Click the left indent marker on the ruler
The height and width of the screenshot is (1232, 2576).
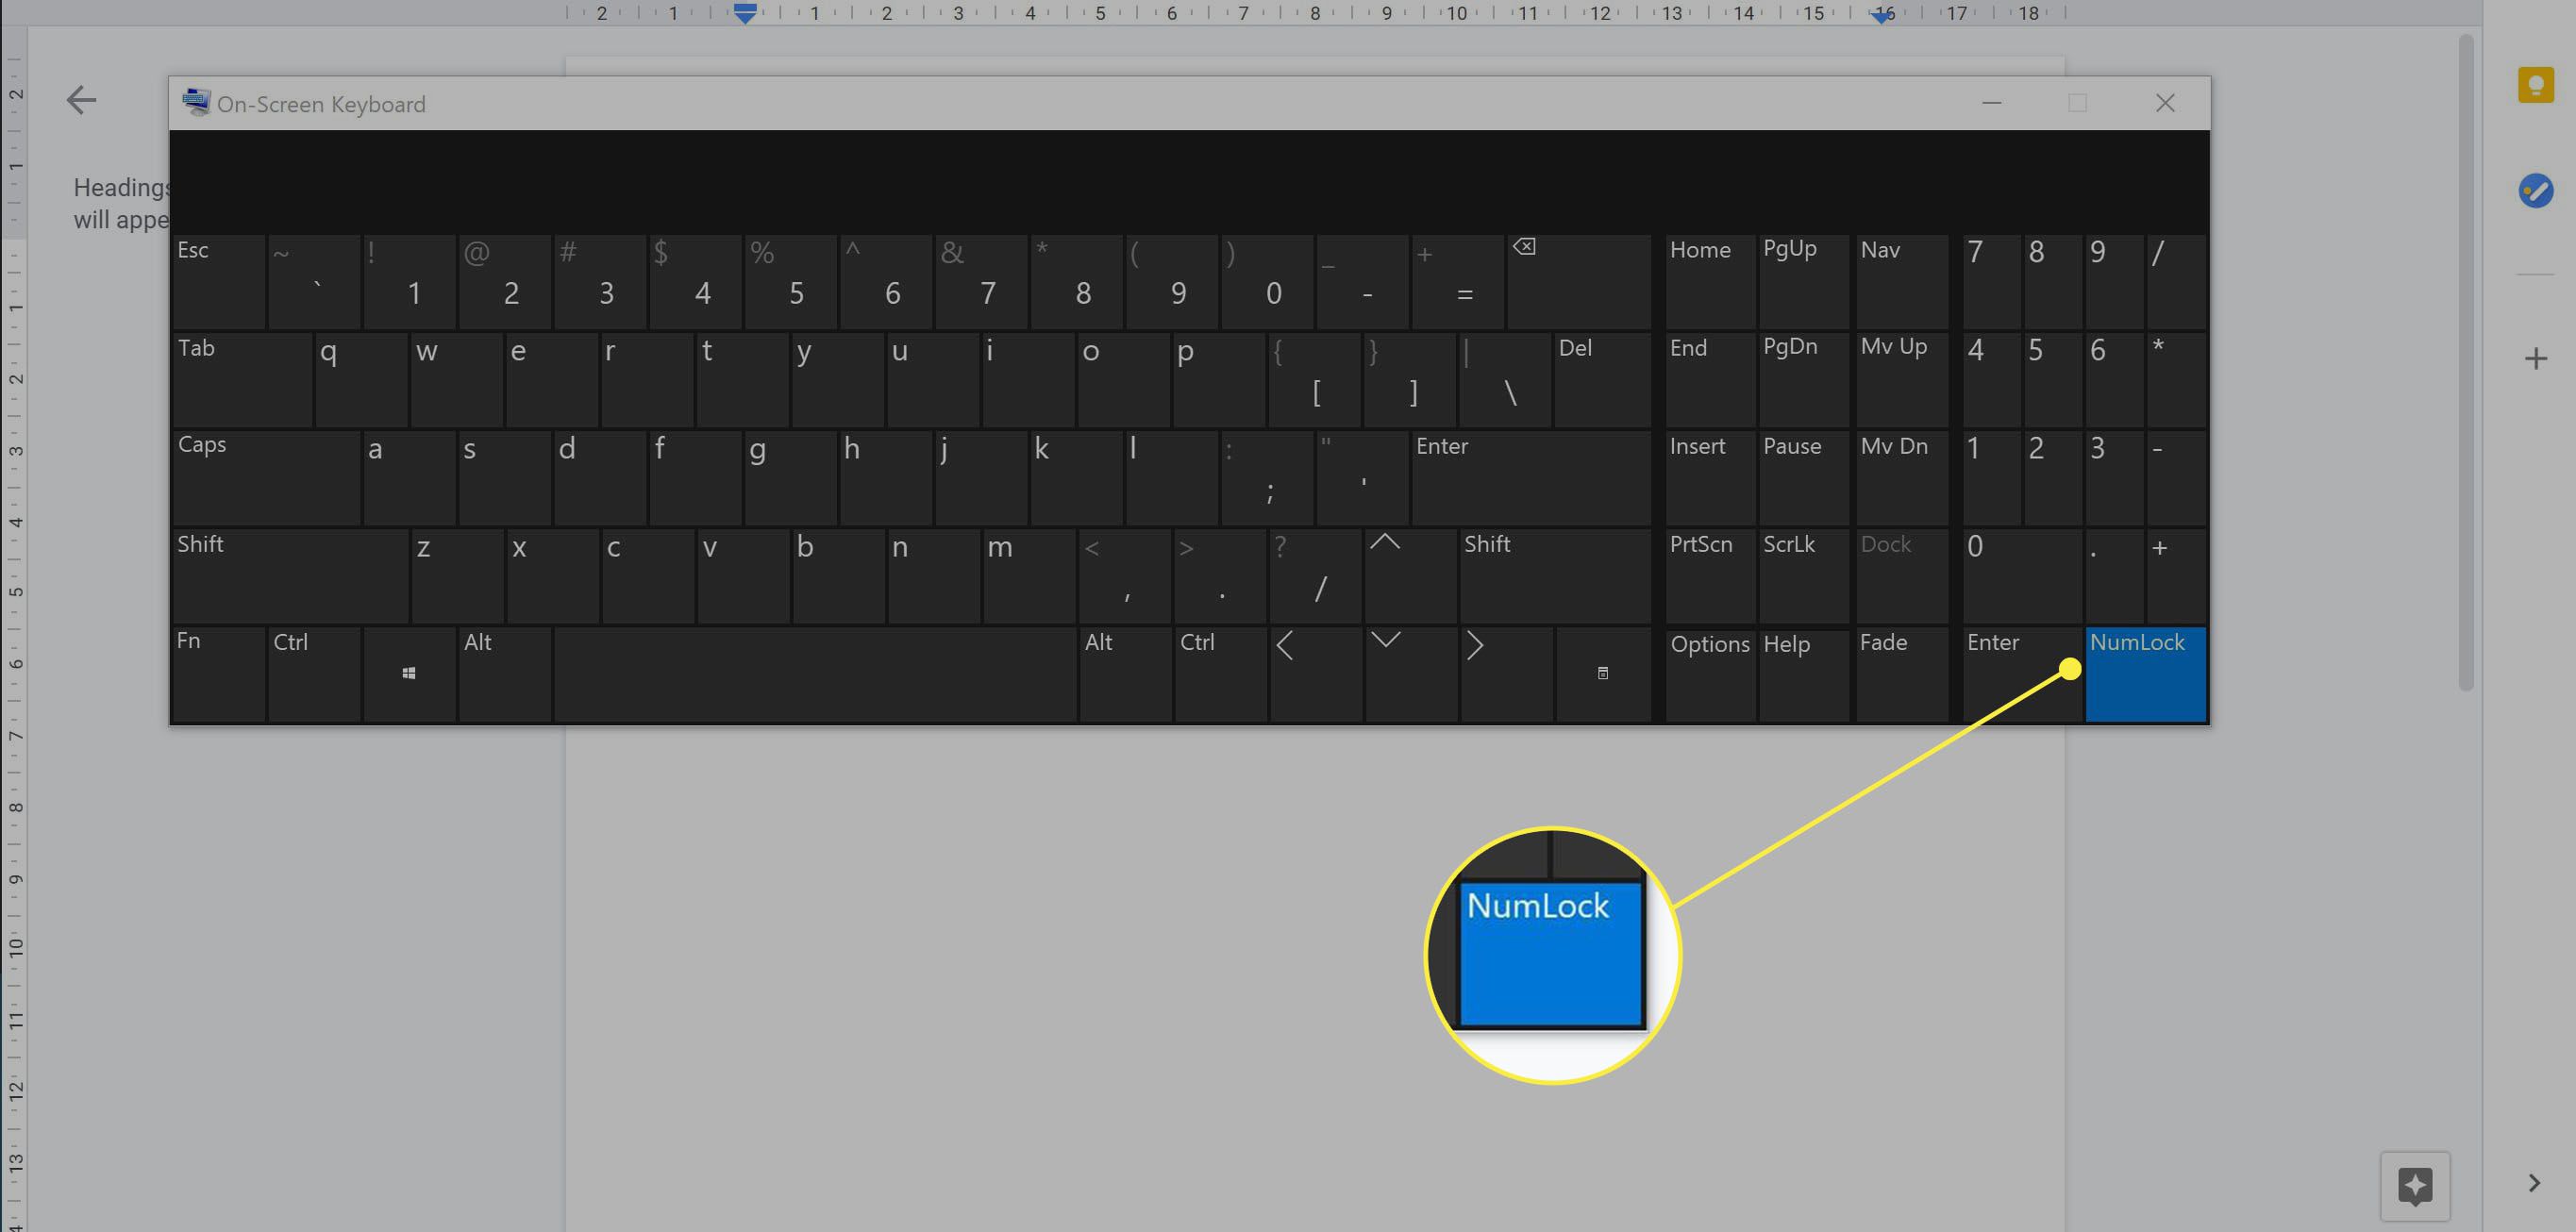click(745, 14)
